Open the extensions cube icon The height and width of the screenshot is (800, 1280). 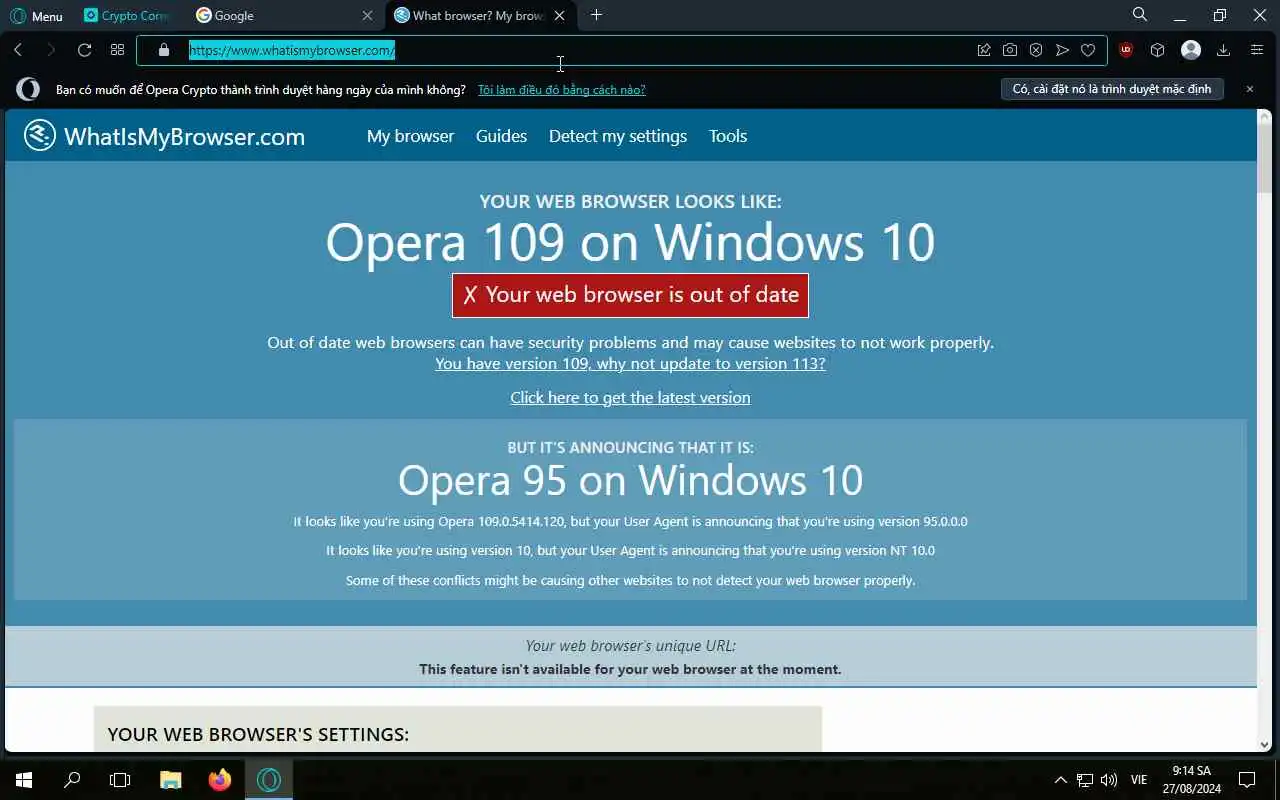(1157, 50)
